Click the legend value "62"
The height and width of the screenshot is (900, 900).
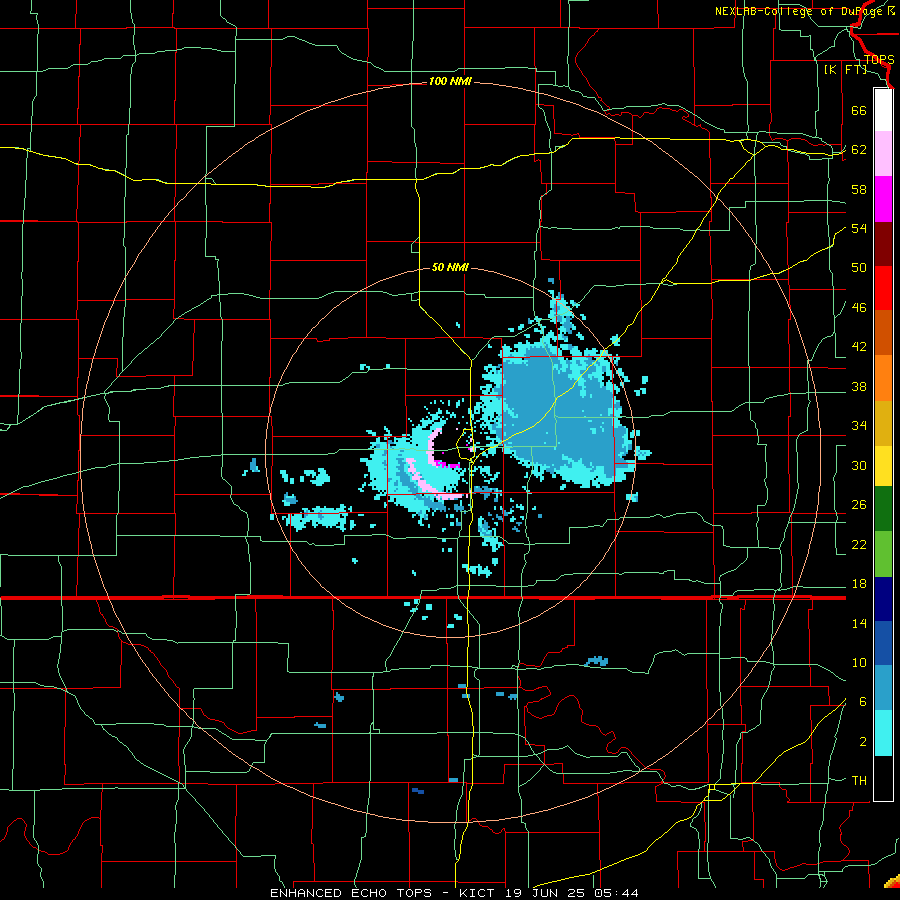859,150
